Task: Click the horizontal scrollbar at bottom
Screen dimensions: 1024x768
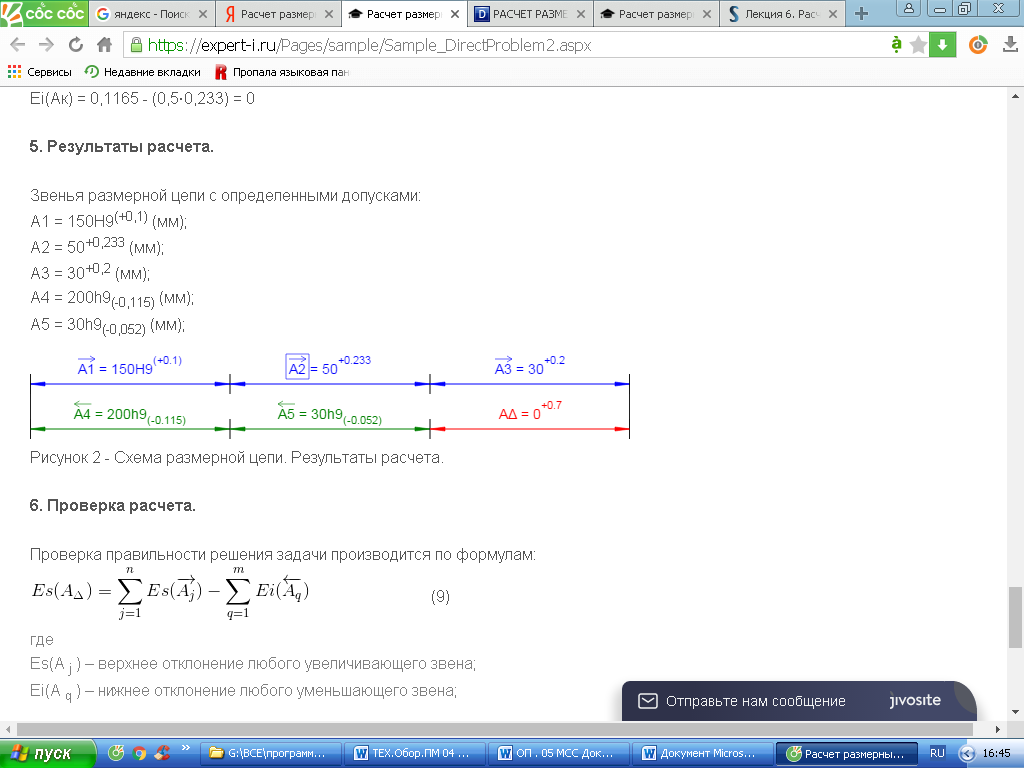Action: pyautogui.click(x=494, y=729)
